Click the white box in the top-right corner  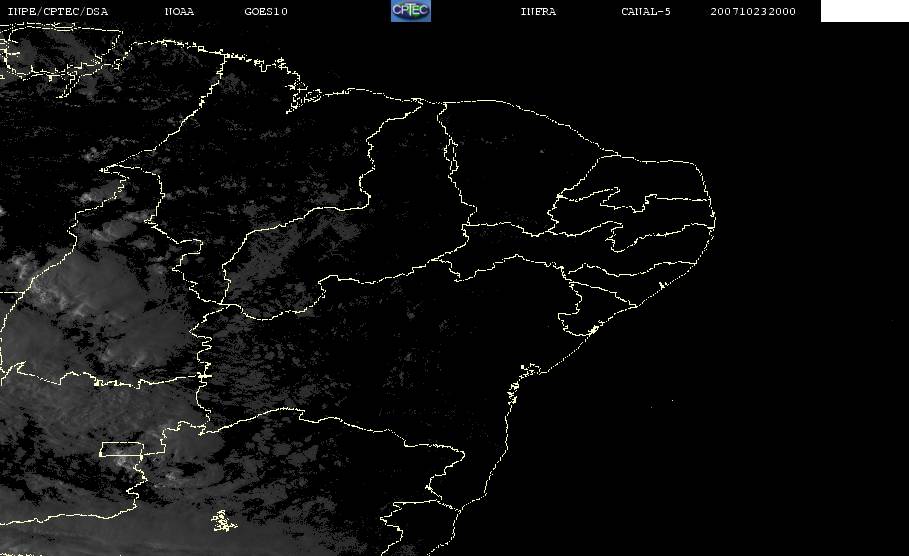865,11
